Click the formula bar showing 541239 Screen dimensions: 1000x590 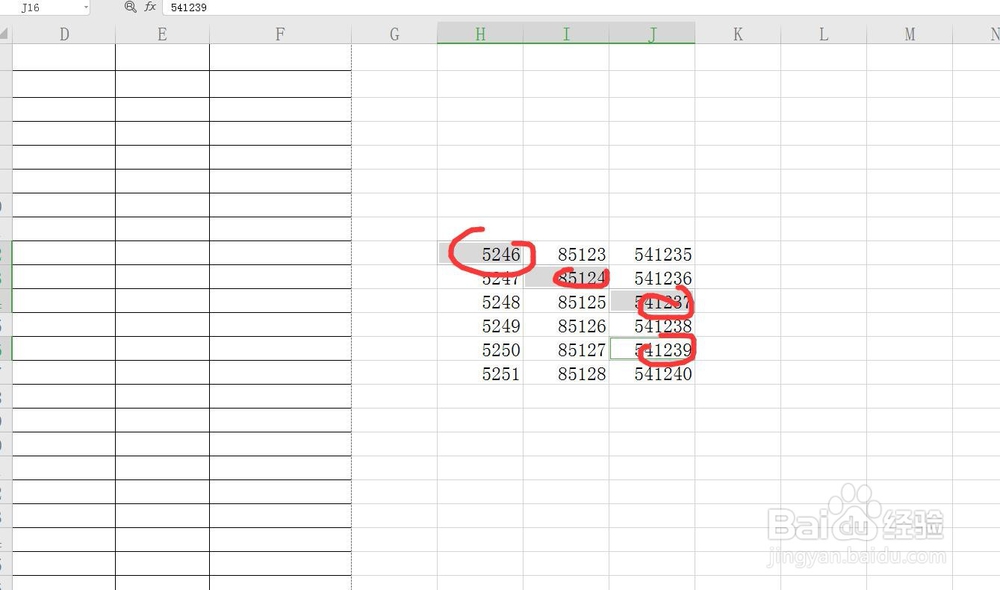[x=580, y=8]
